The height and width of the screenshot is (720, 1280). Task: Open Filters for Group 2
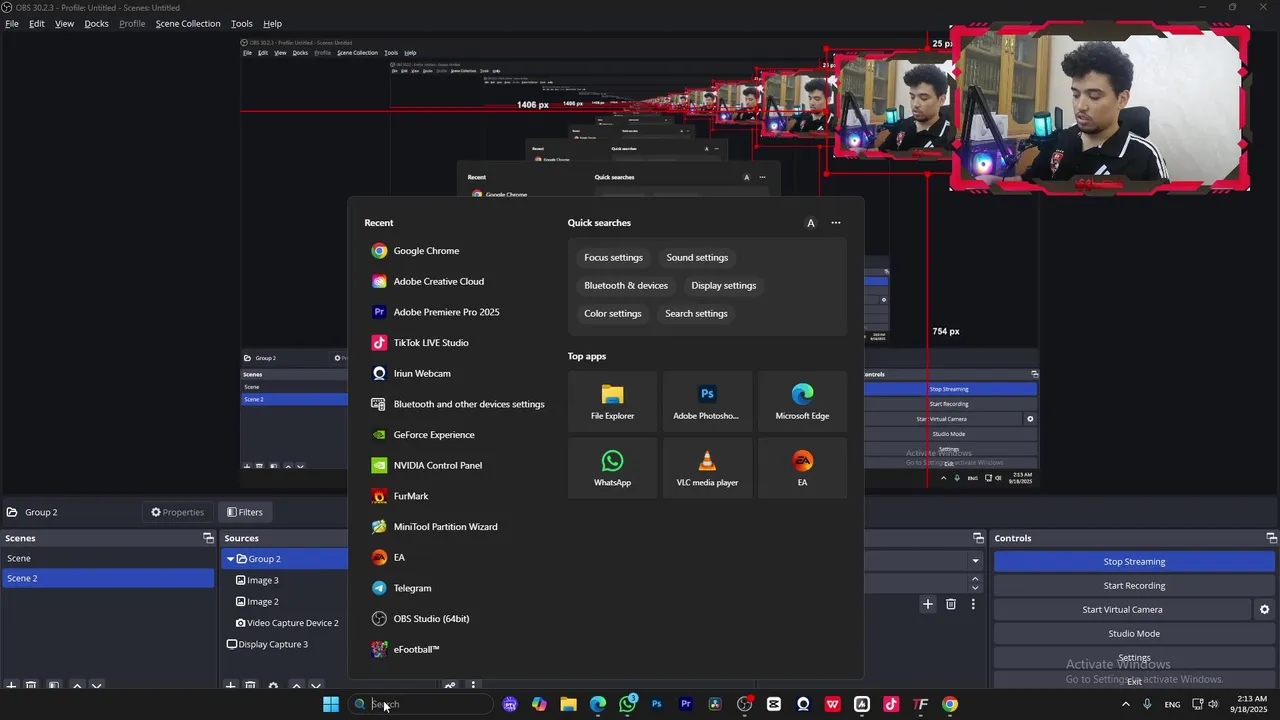click(x=245, y=512)
